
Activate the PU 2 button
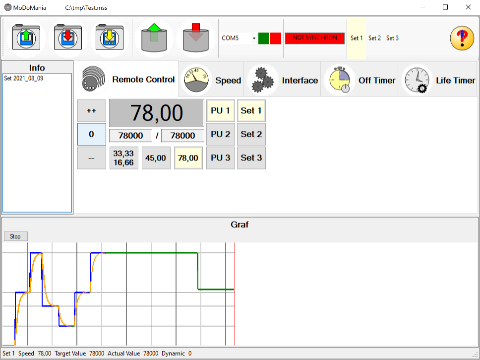220,134
